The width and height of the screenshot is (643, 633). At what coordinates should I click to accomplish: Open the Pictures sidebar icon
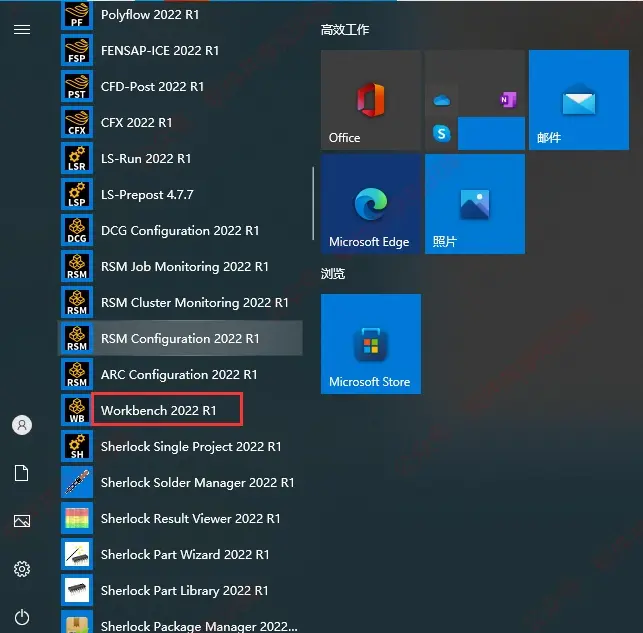coord(22,521)
